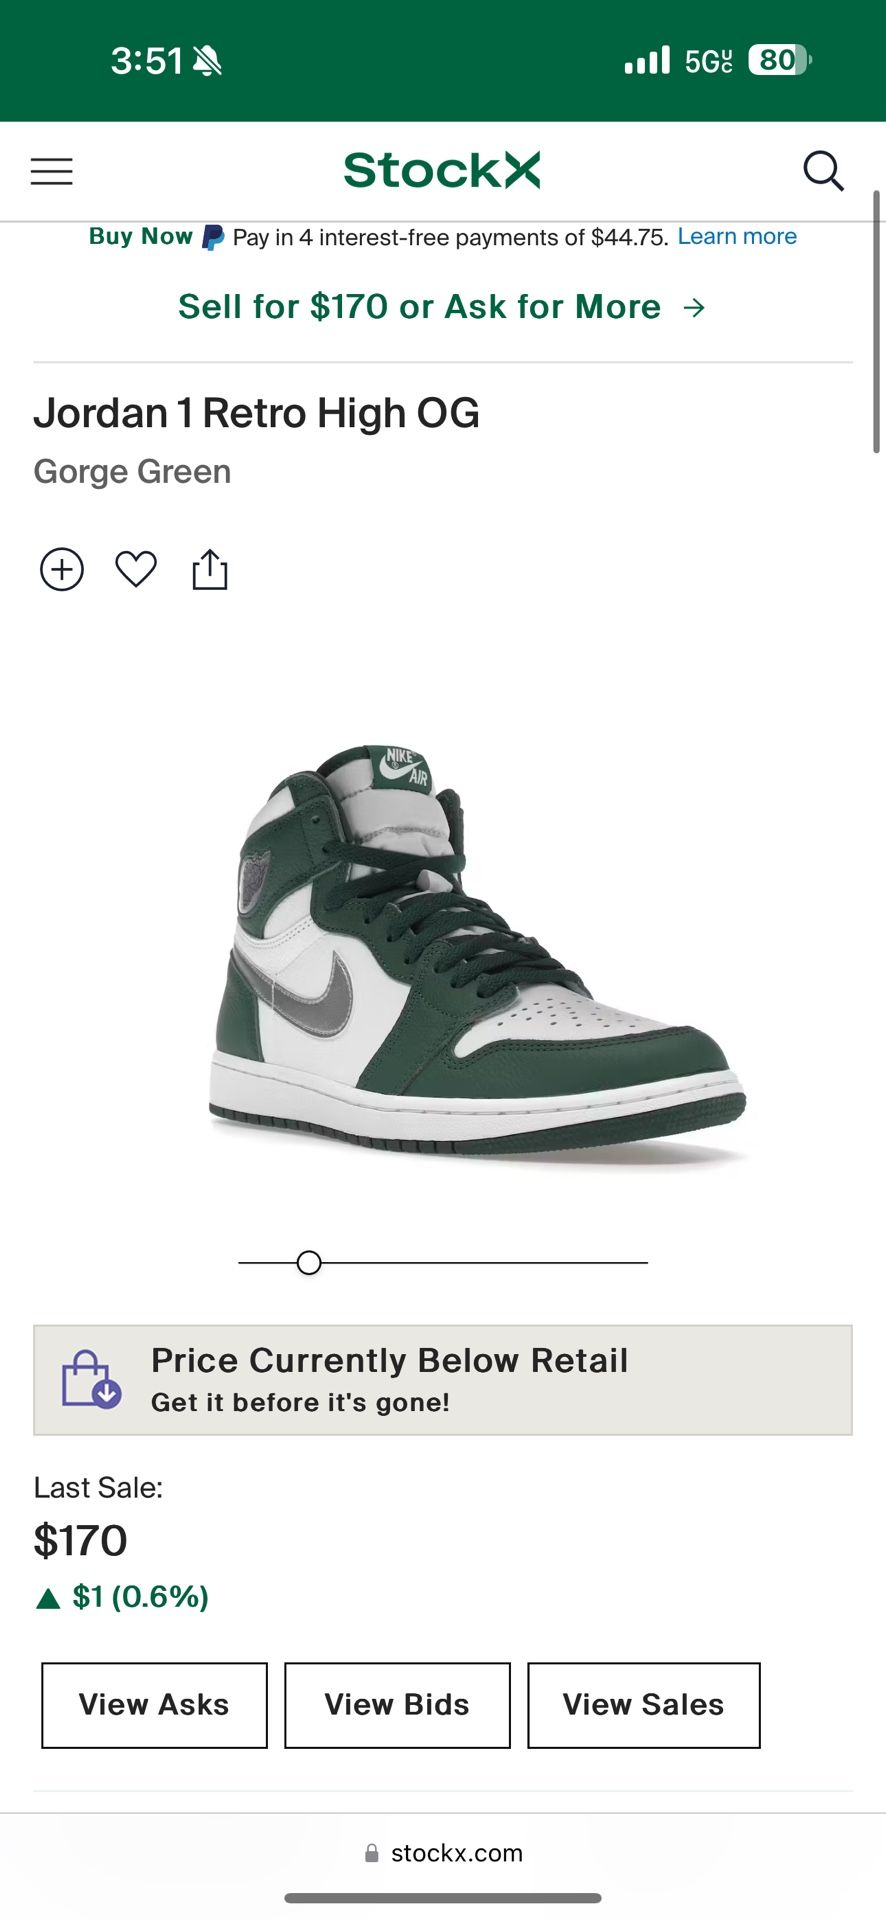The height and width of the screenshot is (1920, 886).
Task: Open the View Asks button
Action: point(154,1705)
